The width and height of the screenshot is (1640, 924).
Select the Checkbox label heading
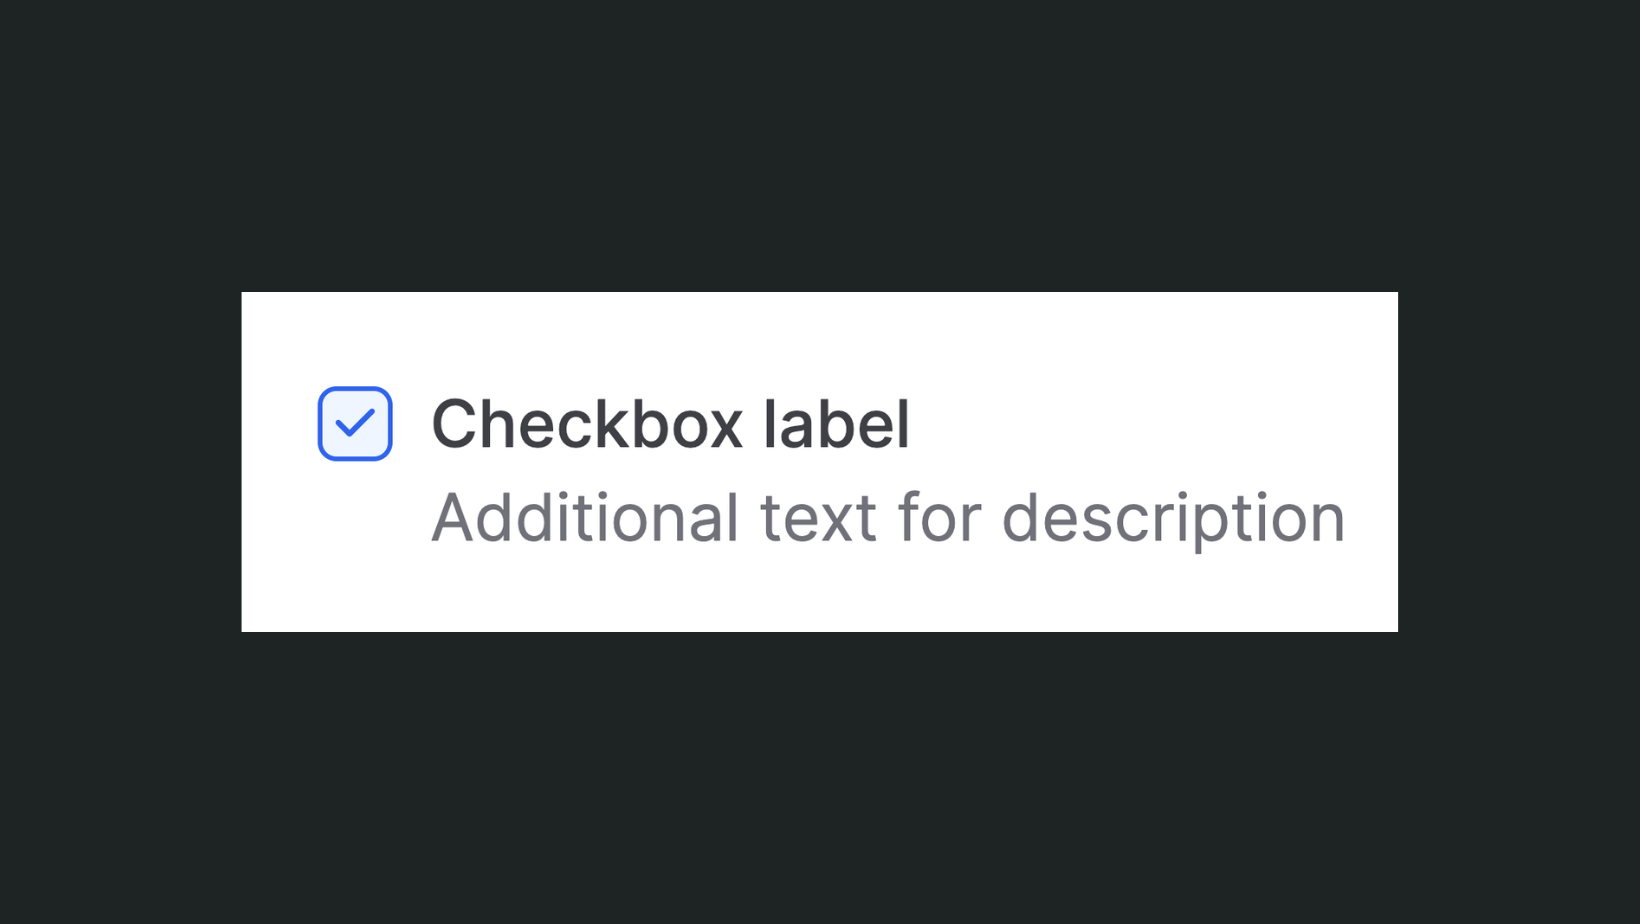tap(668, 424)
